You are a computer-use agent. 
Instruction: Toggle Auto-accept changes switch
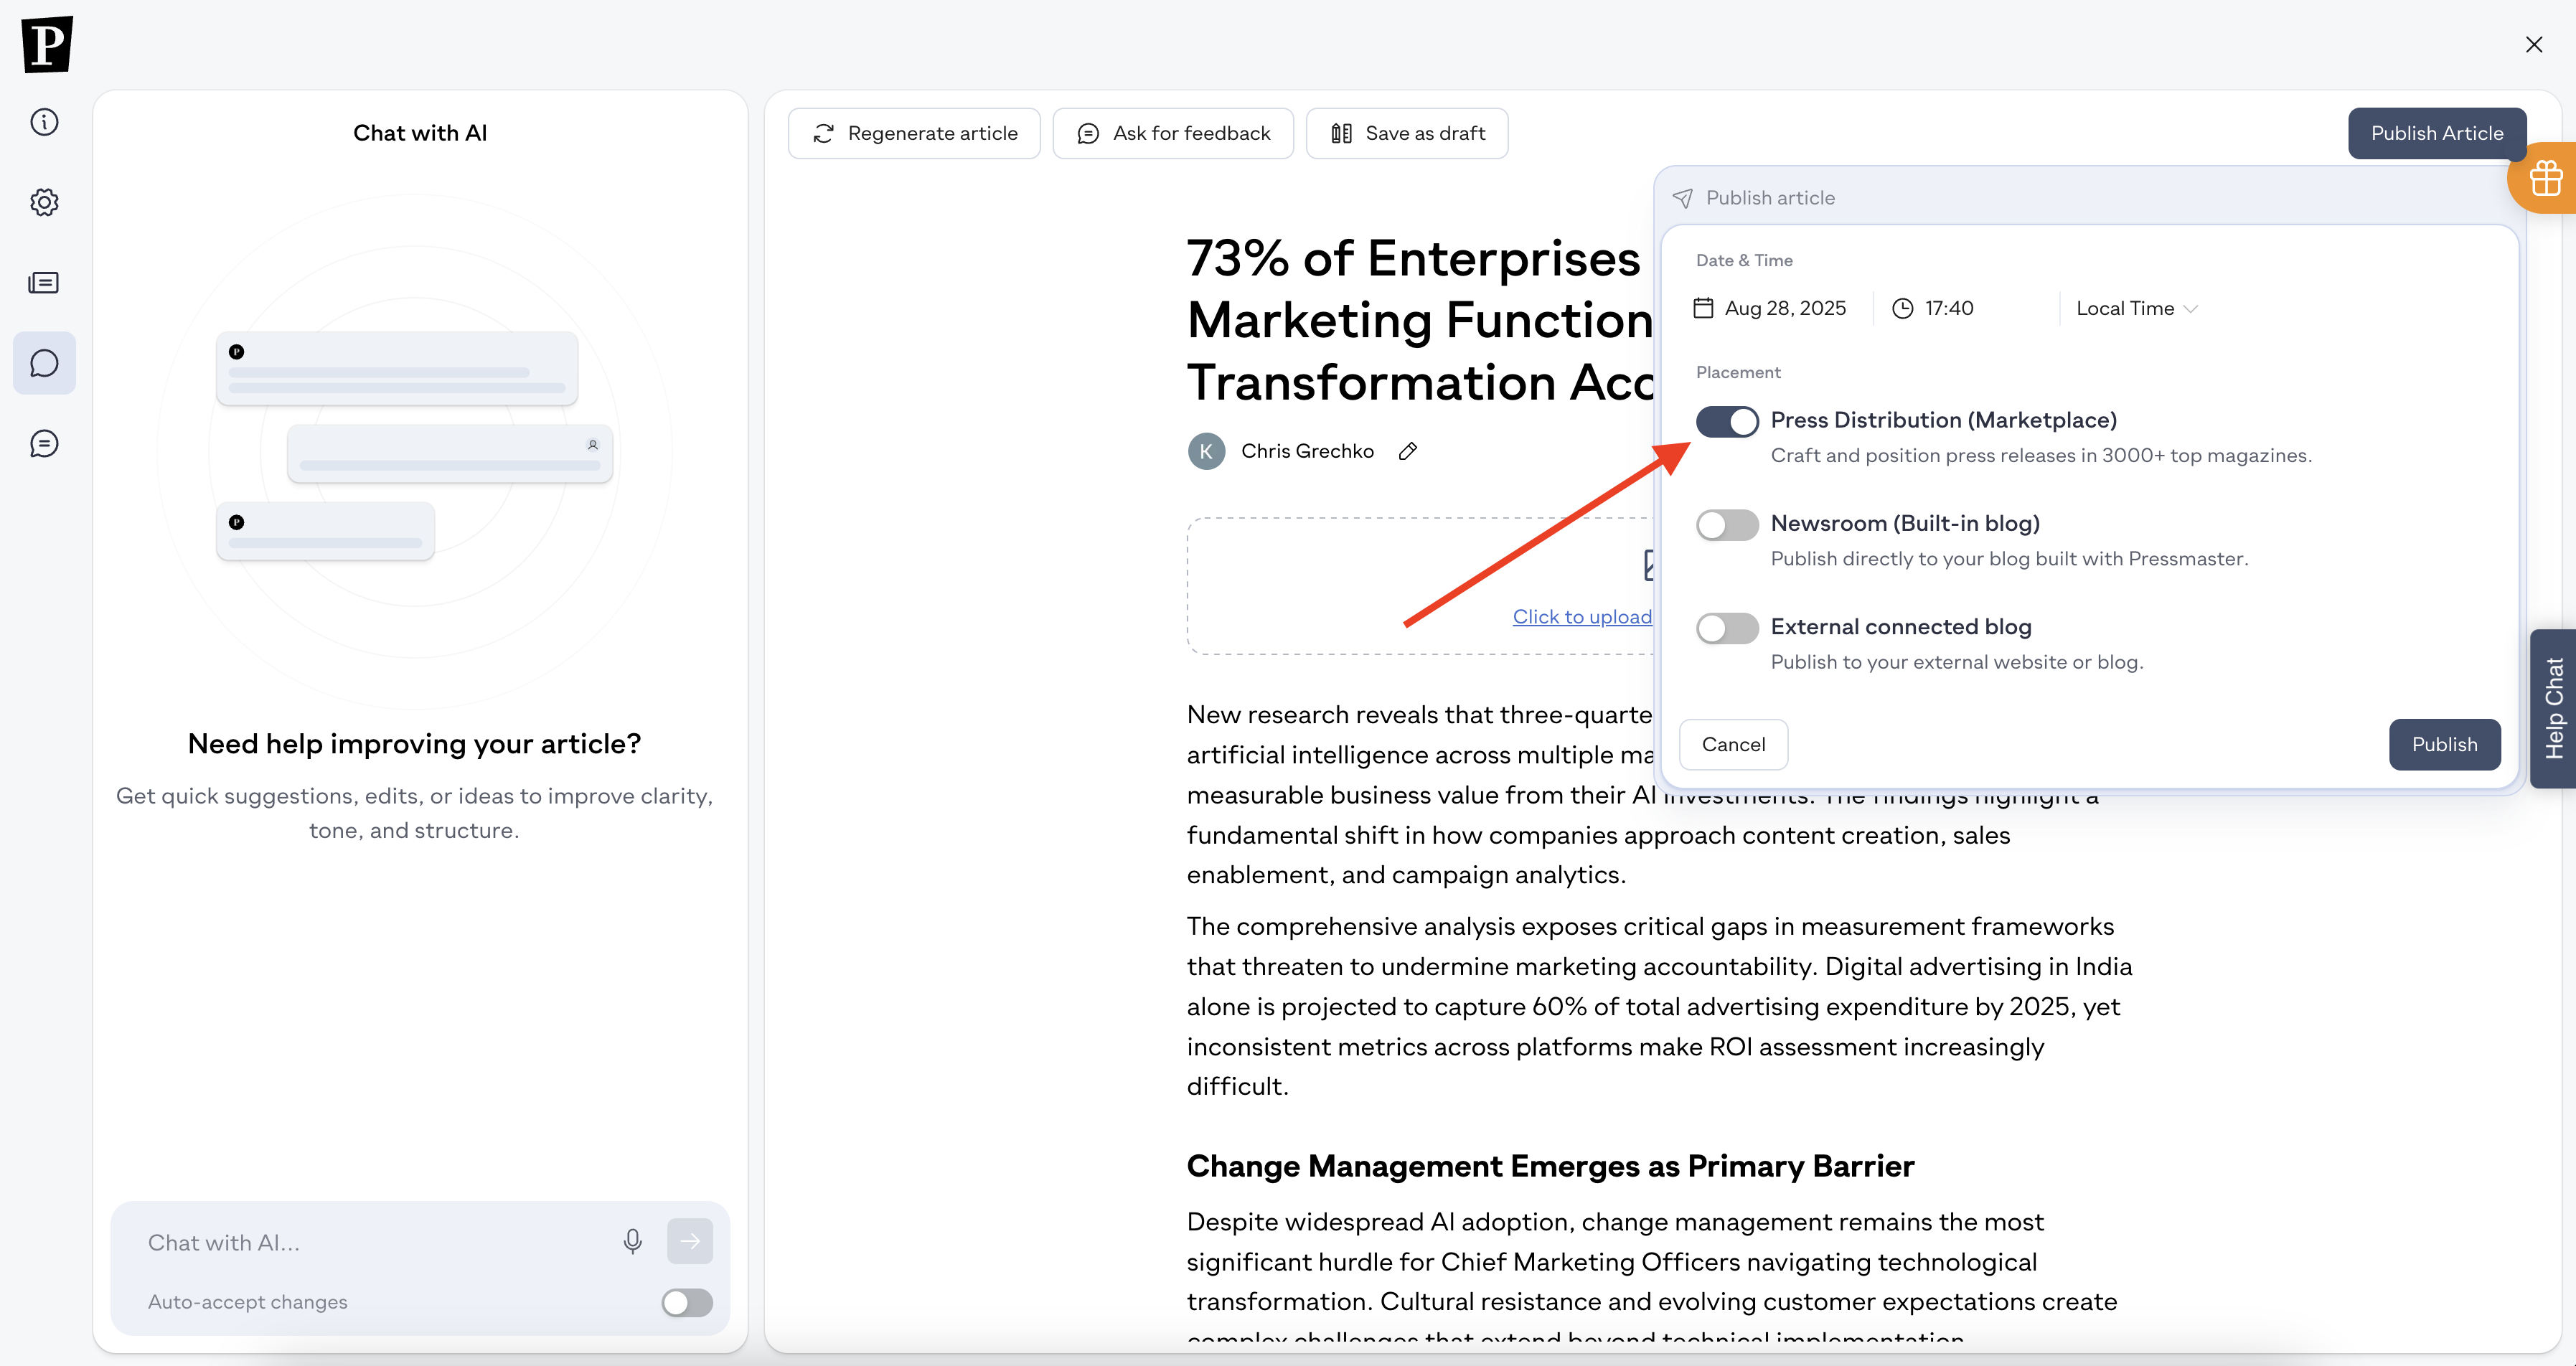[x=687, y=1302]
